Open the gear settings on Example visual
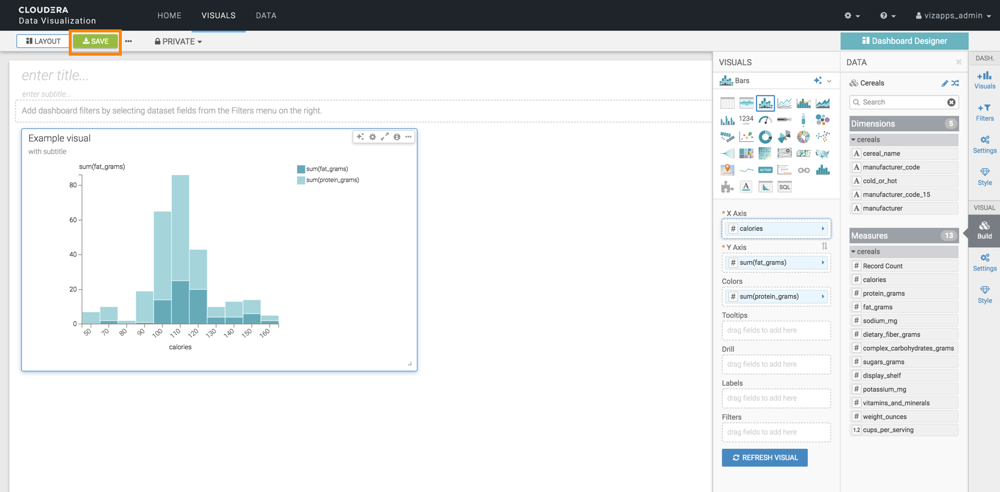 (373, 137)
